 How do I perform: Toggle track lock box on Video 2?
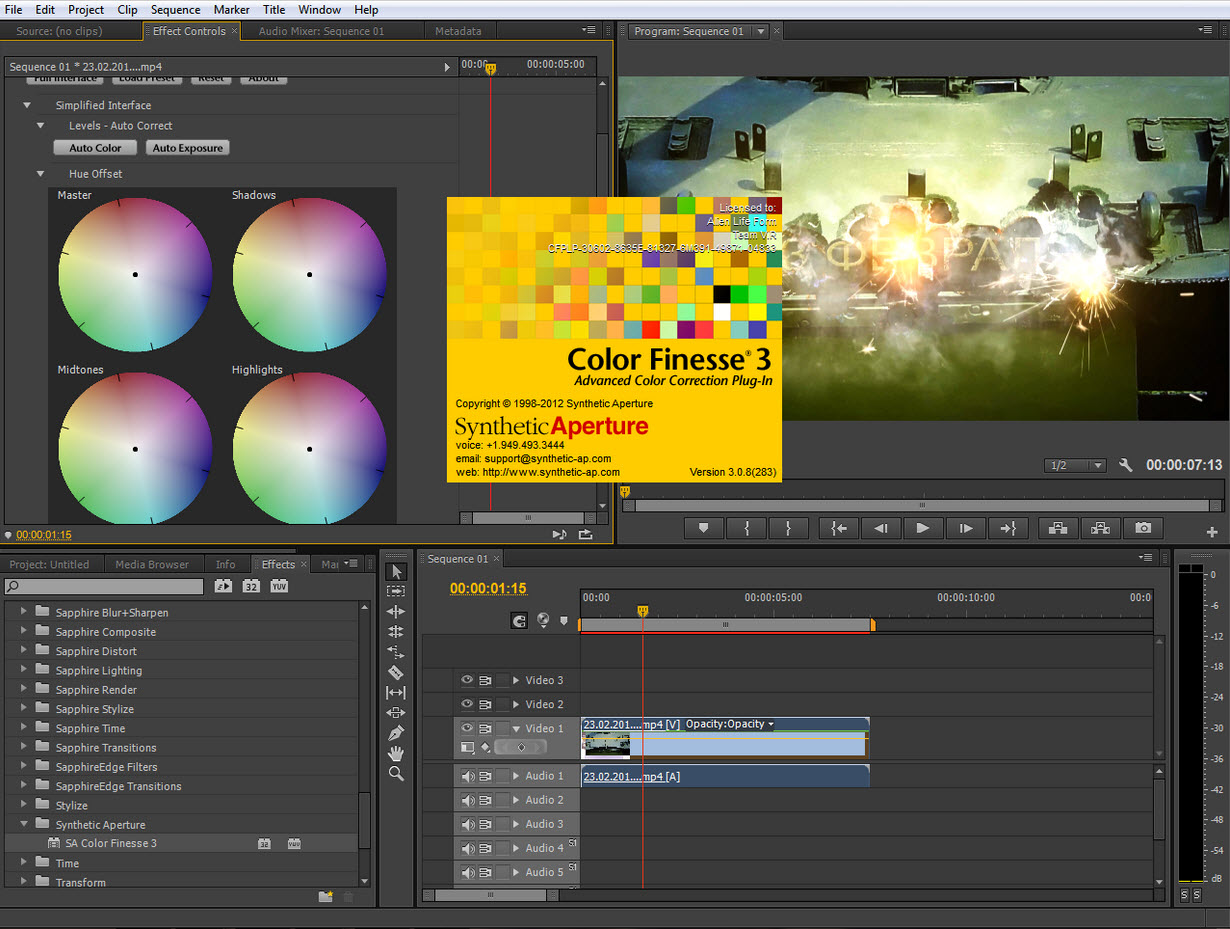(502, 704)
